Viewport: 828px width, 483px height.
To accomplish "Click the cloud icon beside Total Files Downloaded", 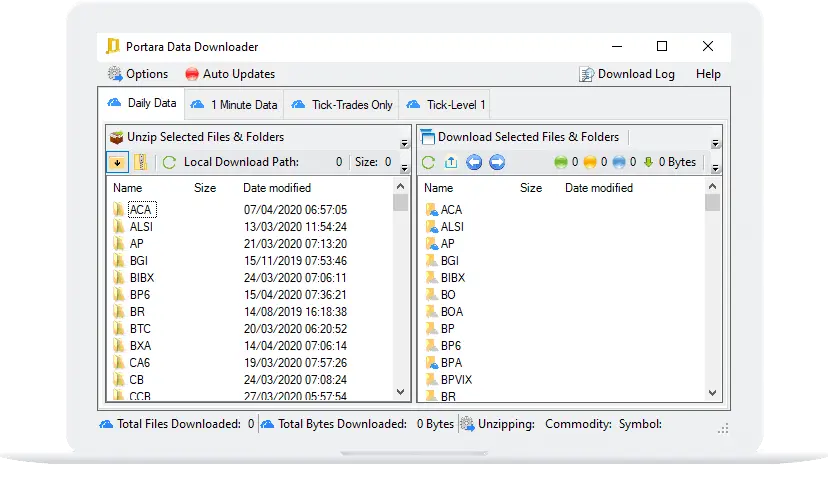I will (x=106, y=424).
